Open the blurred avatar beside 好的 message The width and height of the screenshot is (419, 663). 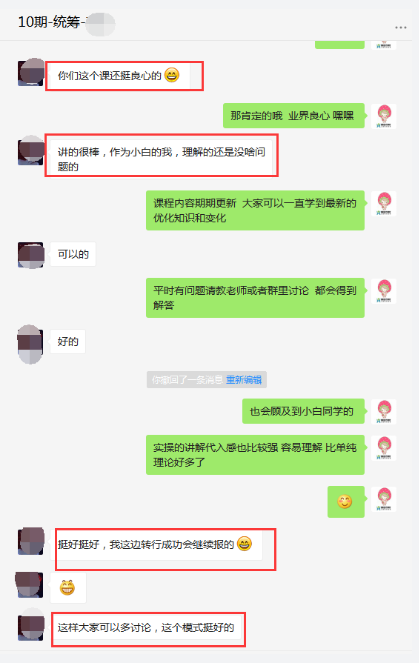(x=30, y=344)
